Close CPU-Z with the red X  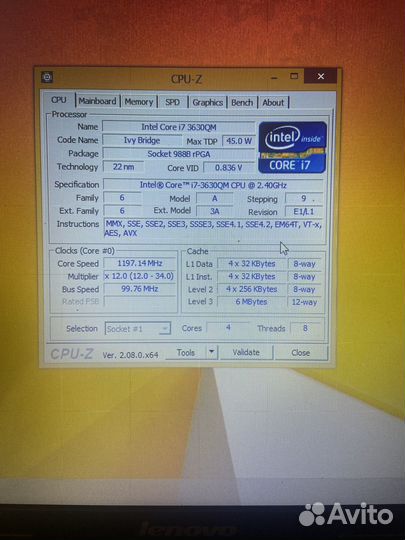tap(321, 76)
